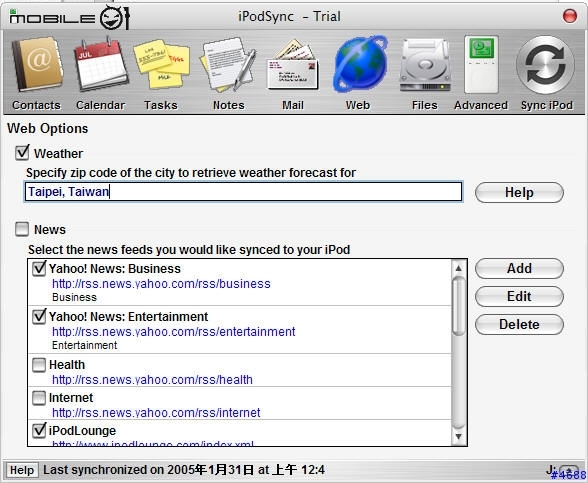Click 'Entertainment' category text under feed
The height and width of the screenshot is (483, 588).
click(x=85, y=345)
